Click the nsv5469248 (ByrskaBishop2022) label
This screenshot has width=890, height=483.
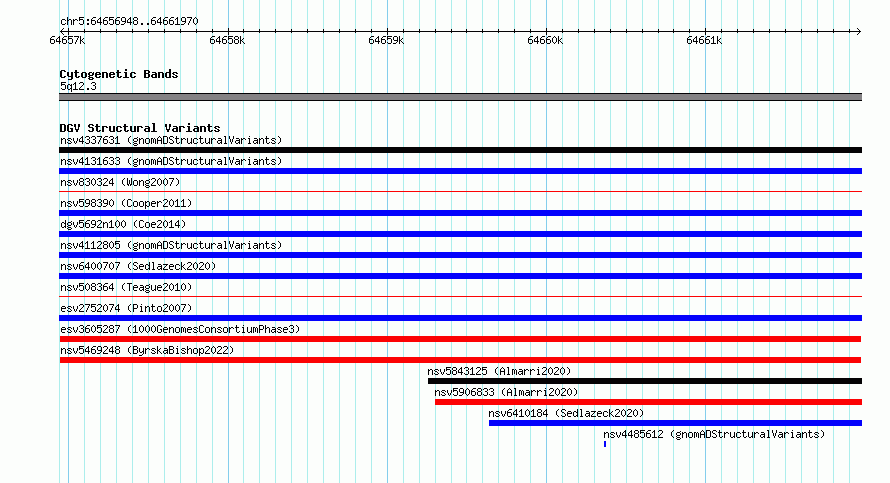click(x=147, y=350)
